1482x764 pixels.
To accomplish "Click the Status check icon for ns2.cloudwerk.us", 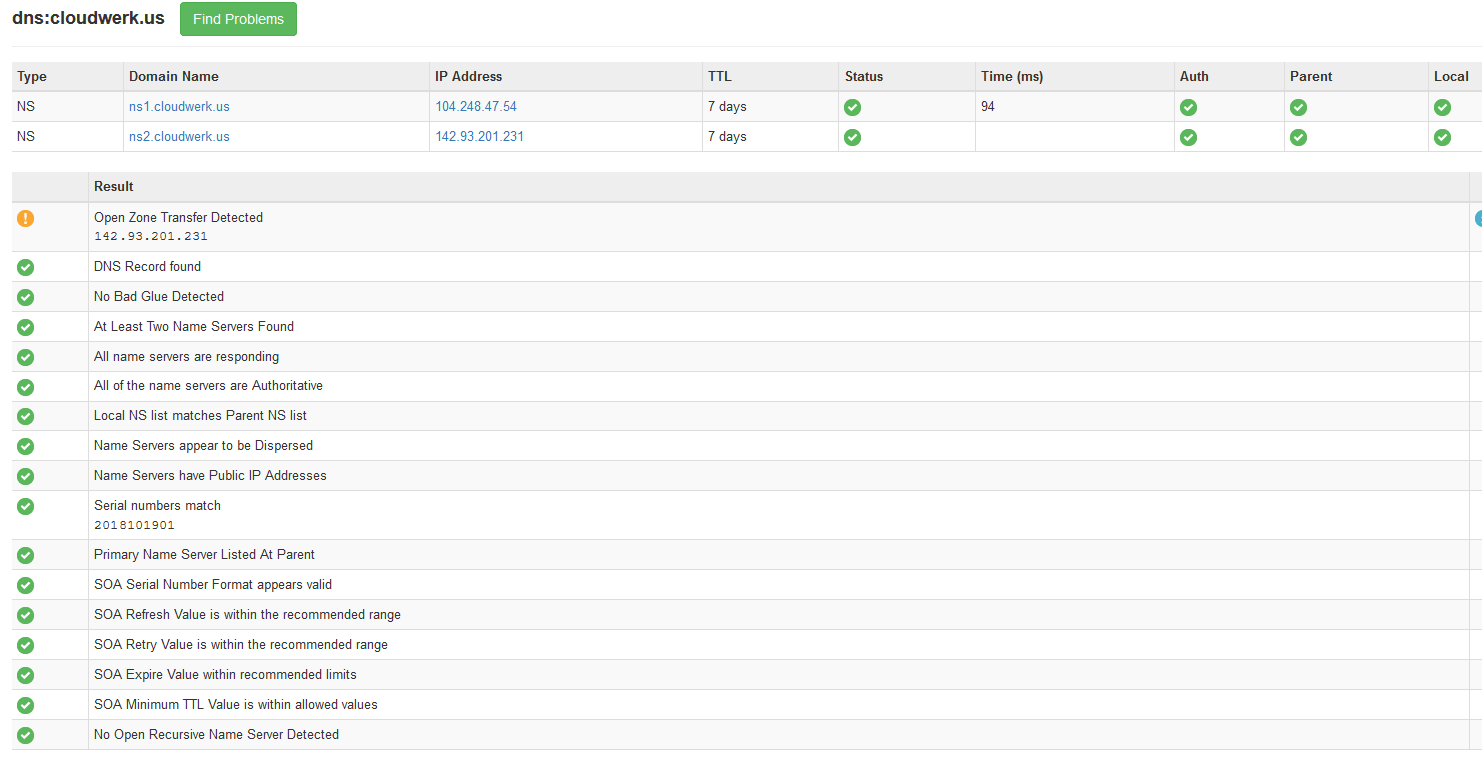I will (852, 137).
